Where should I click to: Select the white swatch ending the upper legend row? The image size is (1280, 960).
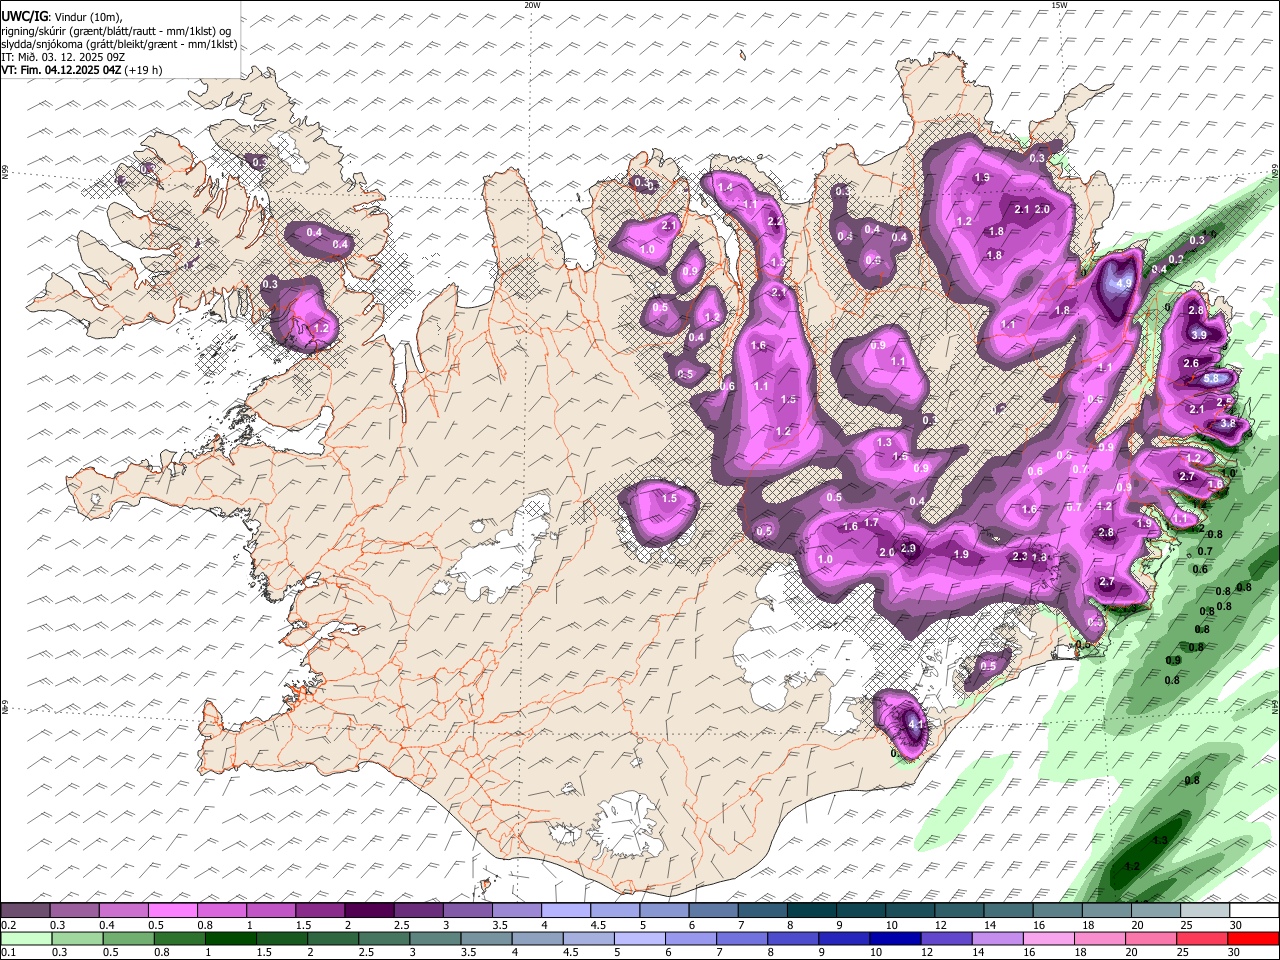pos(1254,910)
